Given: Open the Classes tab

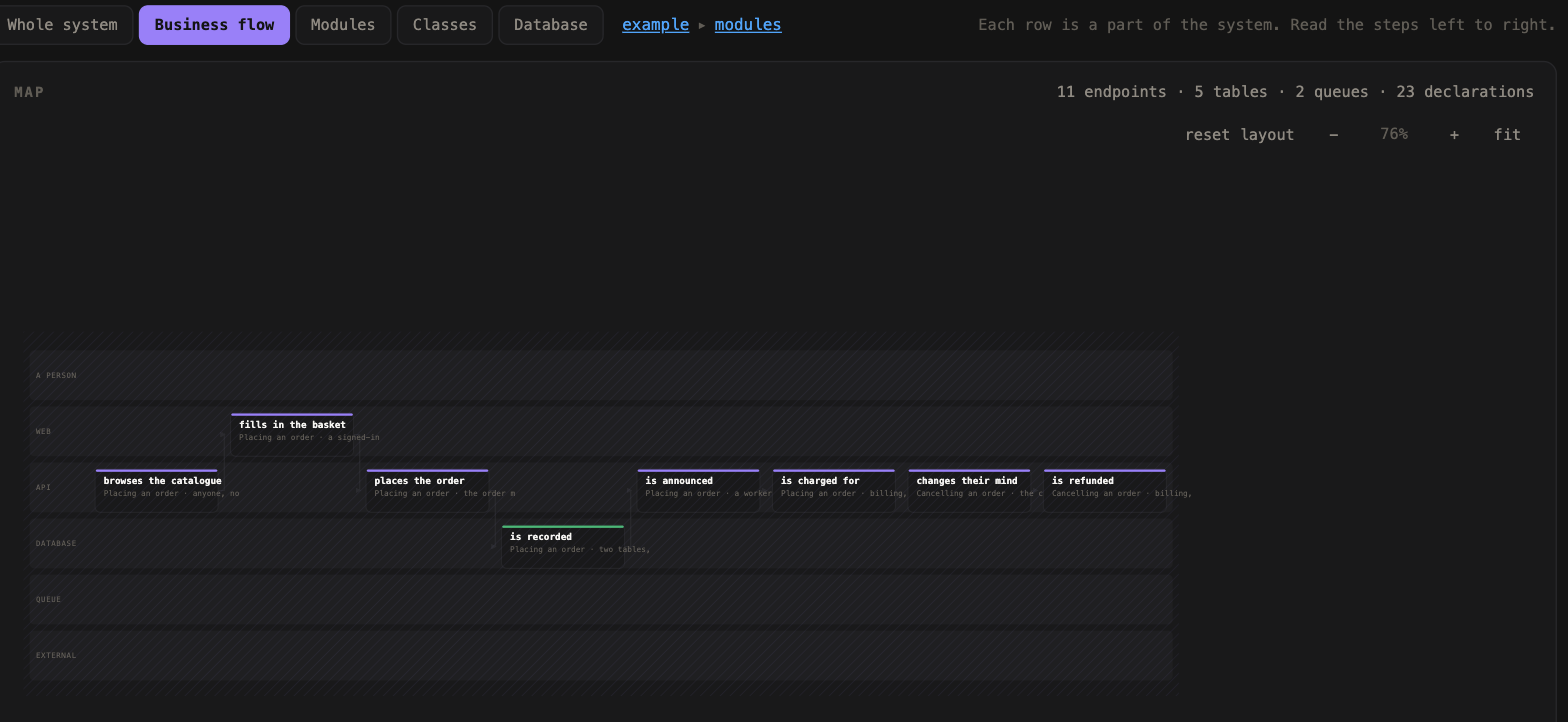Looking at the screenshot, I should 445,25.
